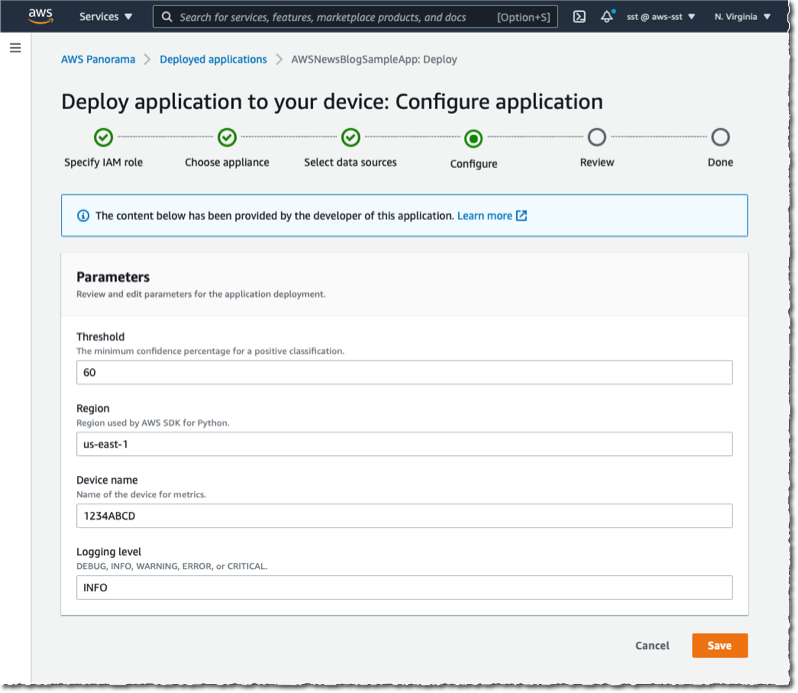
Task: Click the Logging level input field
Action: (x=404, y=588)
